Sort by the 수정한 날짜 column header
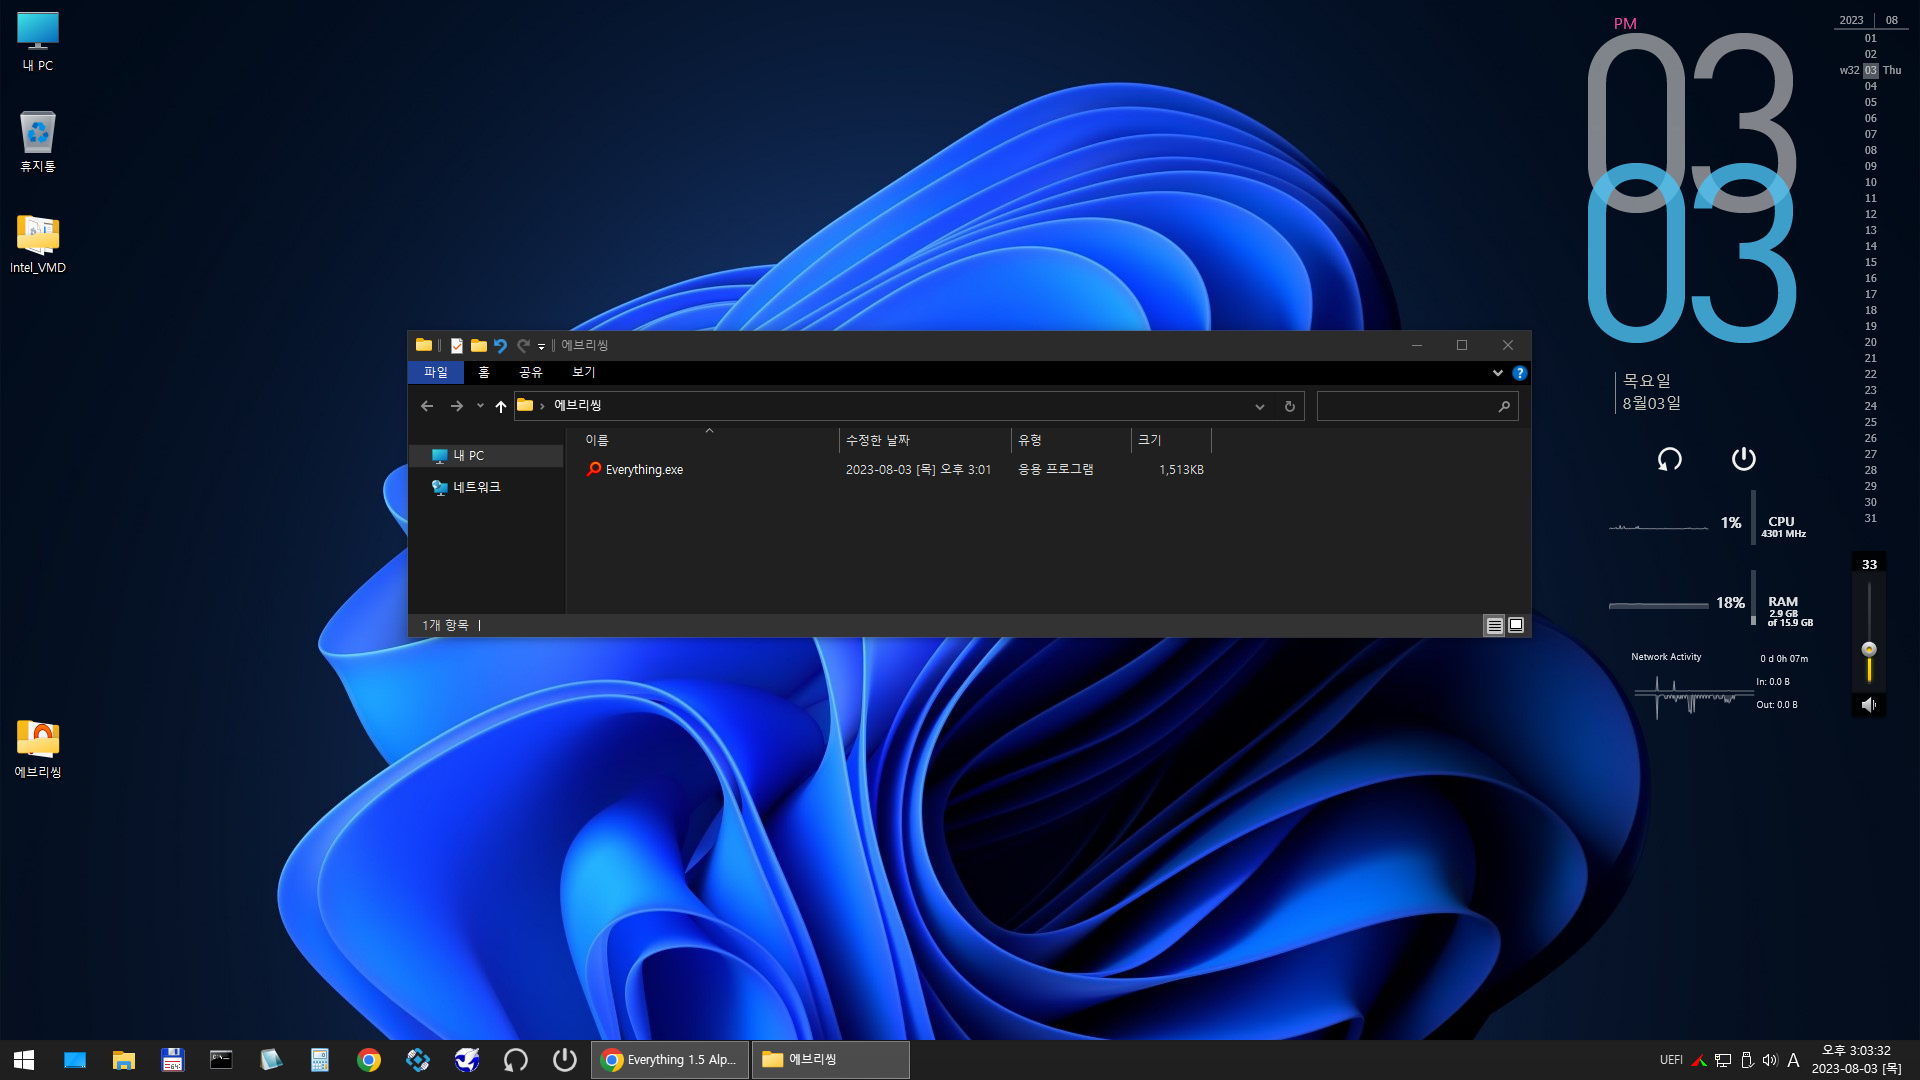Viewport: 1920px width, 1080px height. coord(925,440)
